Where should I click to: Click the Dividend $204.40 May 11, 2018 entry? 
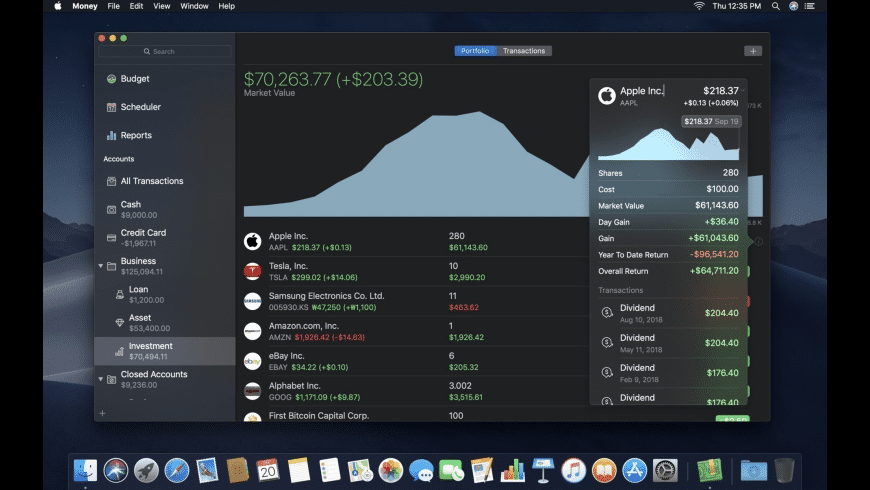[669, 343]
